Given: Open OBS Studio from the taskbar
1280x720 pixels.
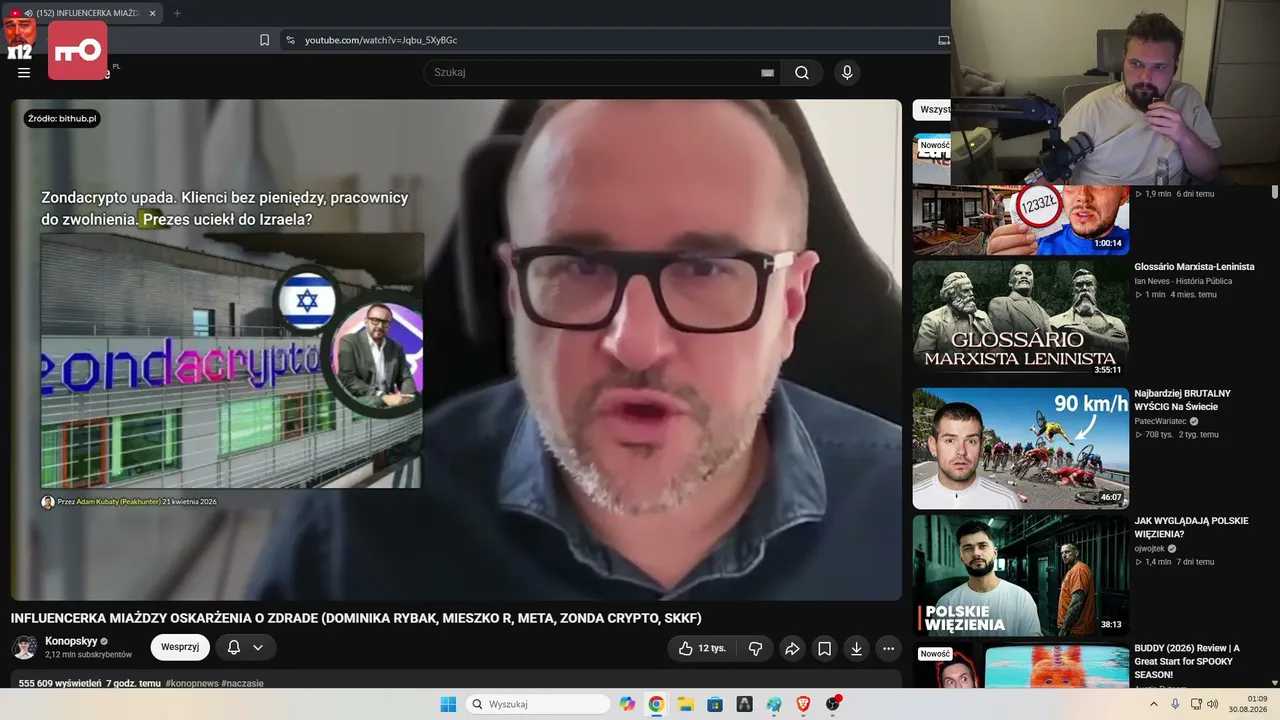Looking at the screenshot, I should [x=833, y=704].
